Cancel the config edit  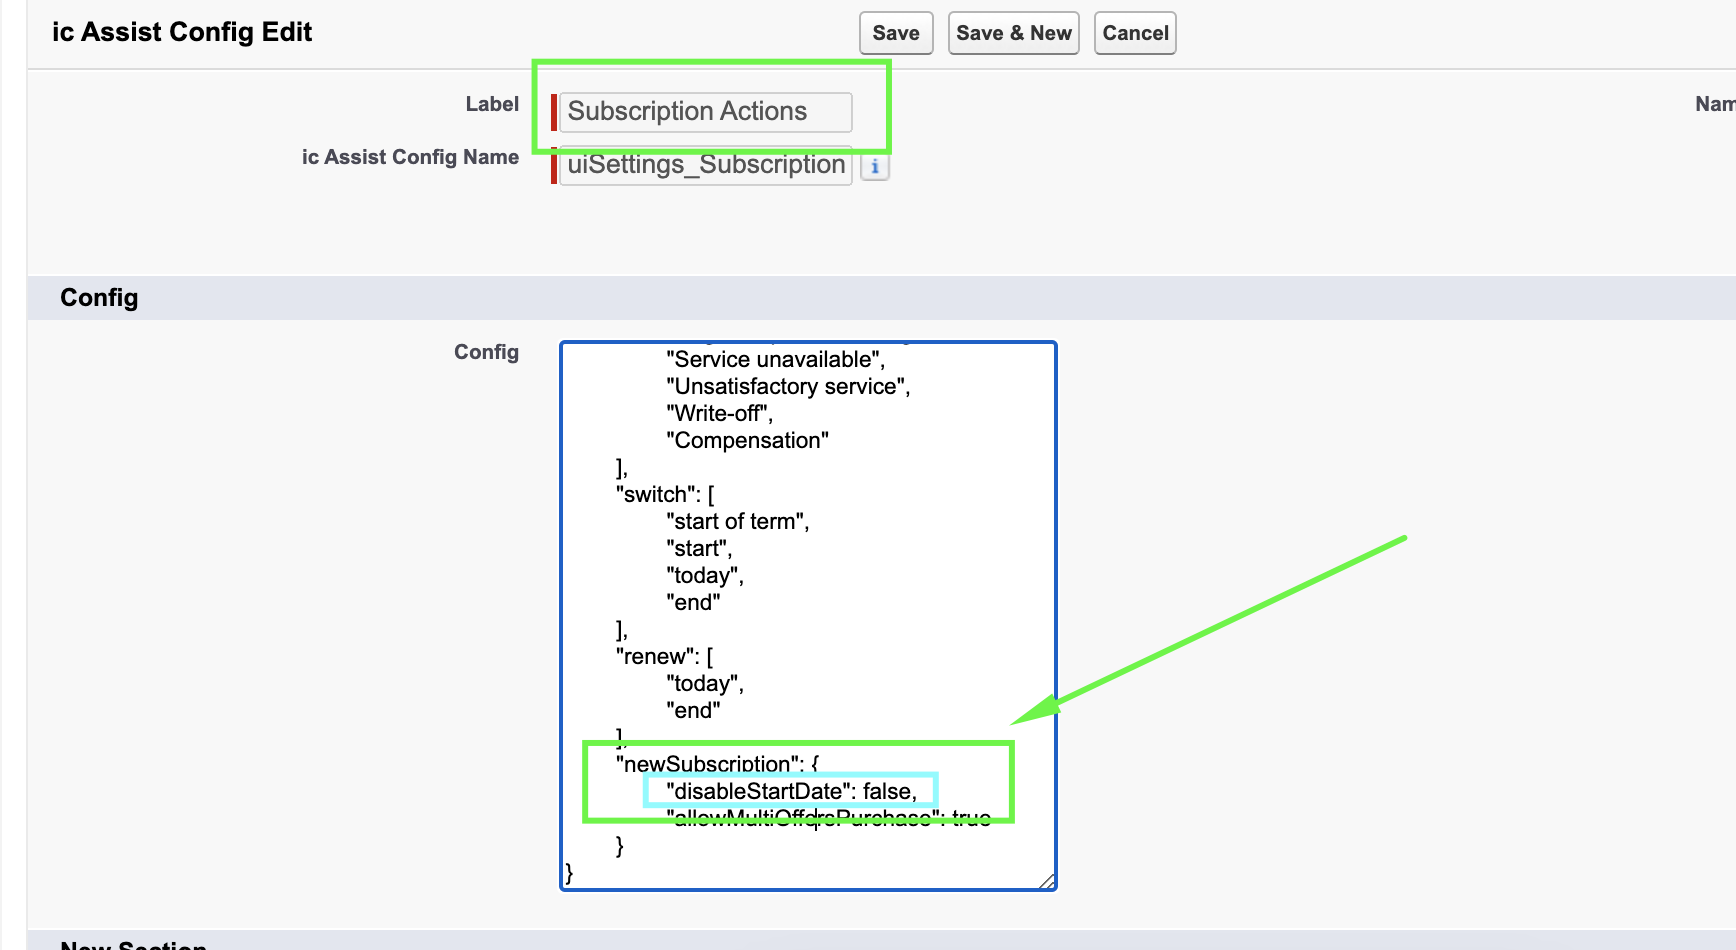click(x=1134, y=33)
